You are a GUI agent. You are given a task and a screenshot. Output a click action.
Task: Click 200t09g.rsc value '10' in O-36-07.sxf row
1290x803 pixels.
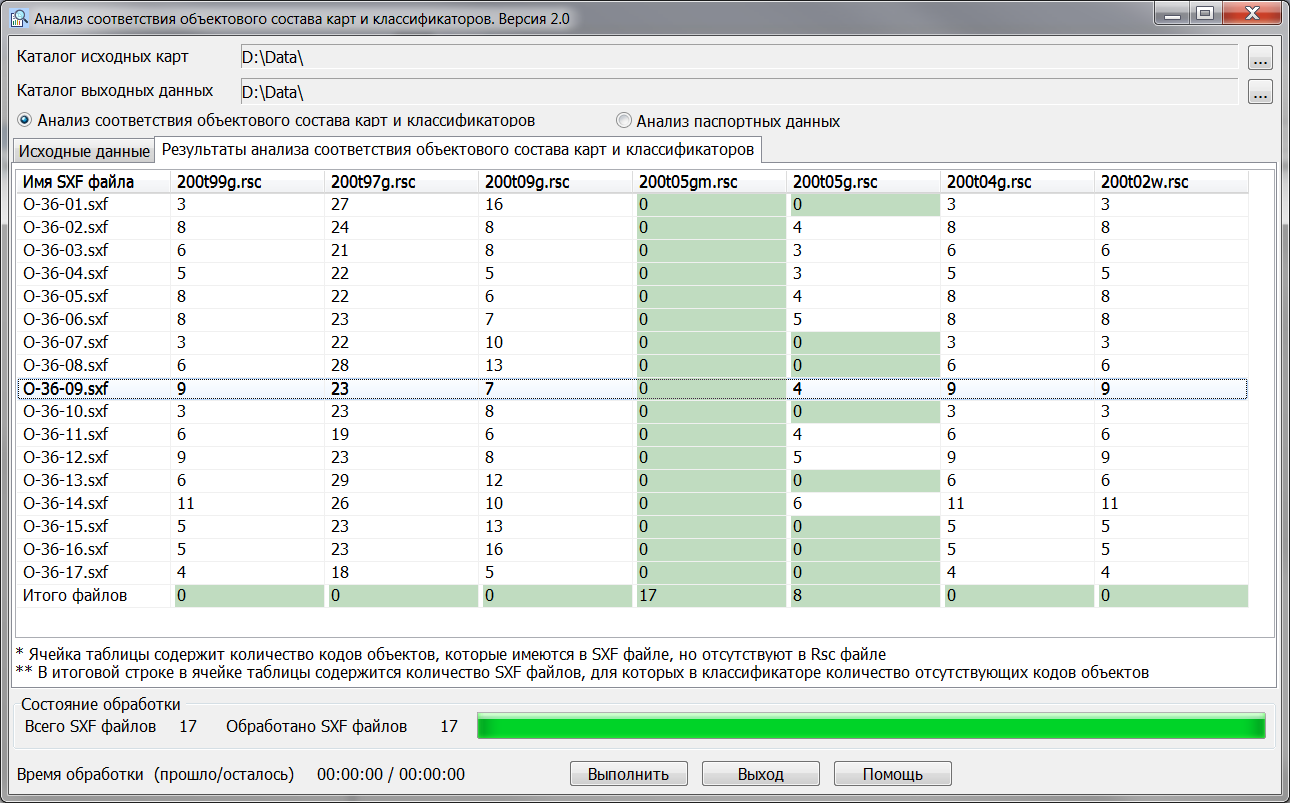click(493, 342)
